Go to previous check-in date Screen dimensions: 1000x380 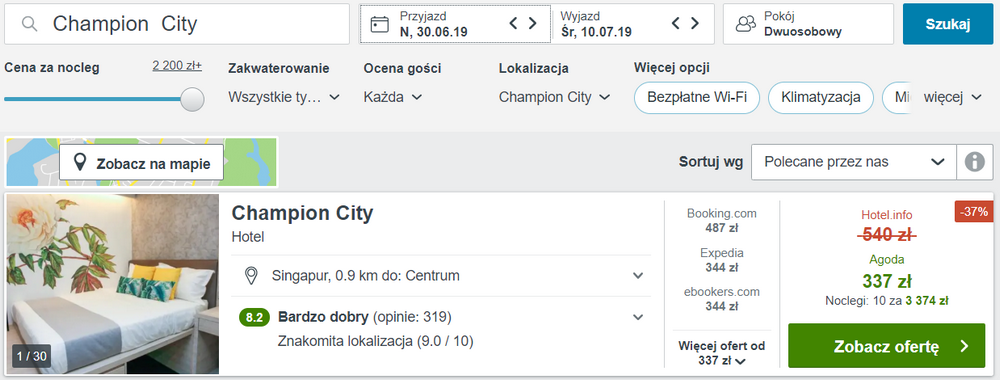[x=514, y=24]
